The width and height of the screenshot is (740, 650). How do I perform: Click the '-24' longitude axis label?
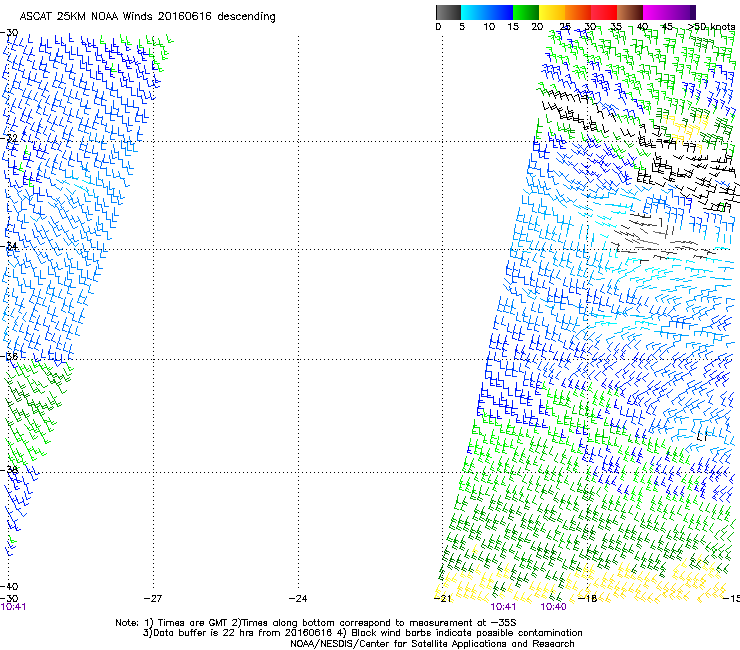pyautogui.click(x=298, y=599)
